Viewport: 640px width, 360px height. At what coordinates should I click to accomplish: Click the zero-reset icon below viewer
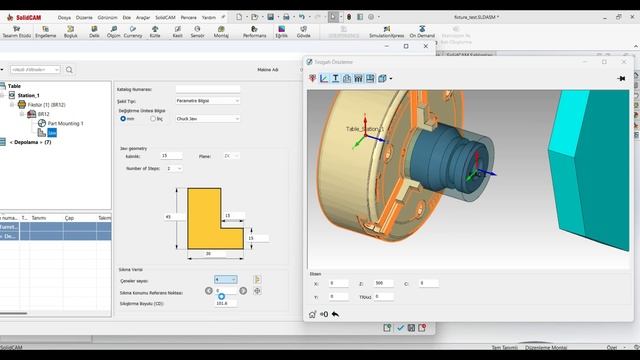click(x=324, y=314)
